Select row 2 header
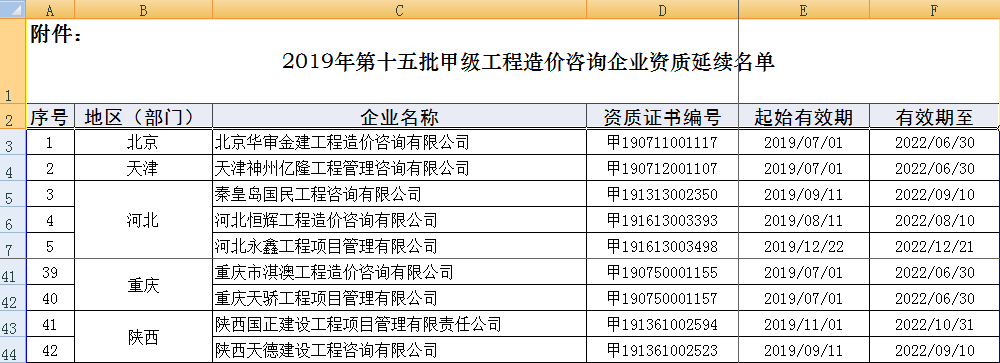The height and width of the screenshot is (363, 1000). [13, 116]
